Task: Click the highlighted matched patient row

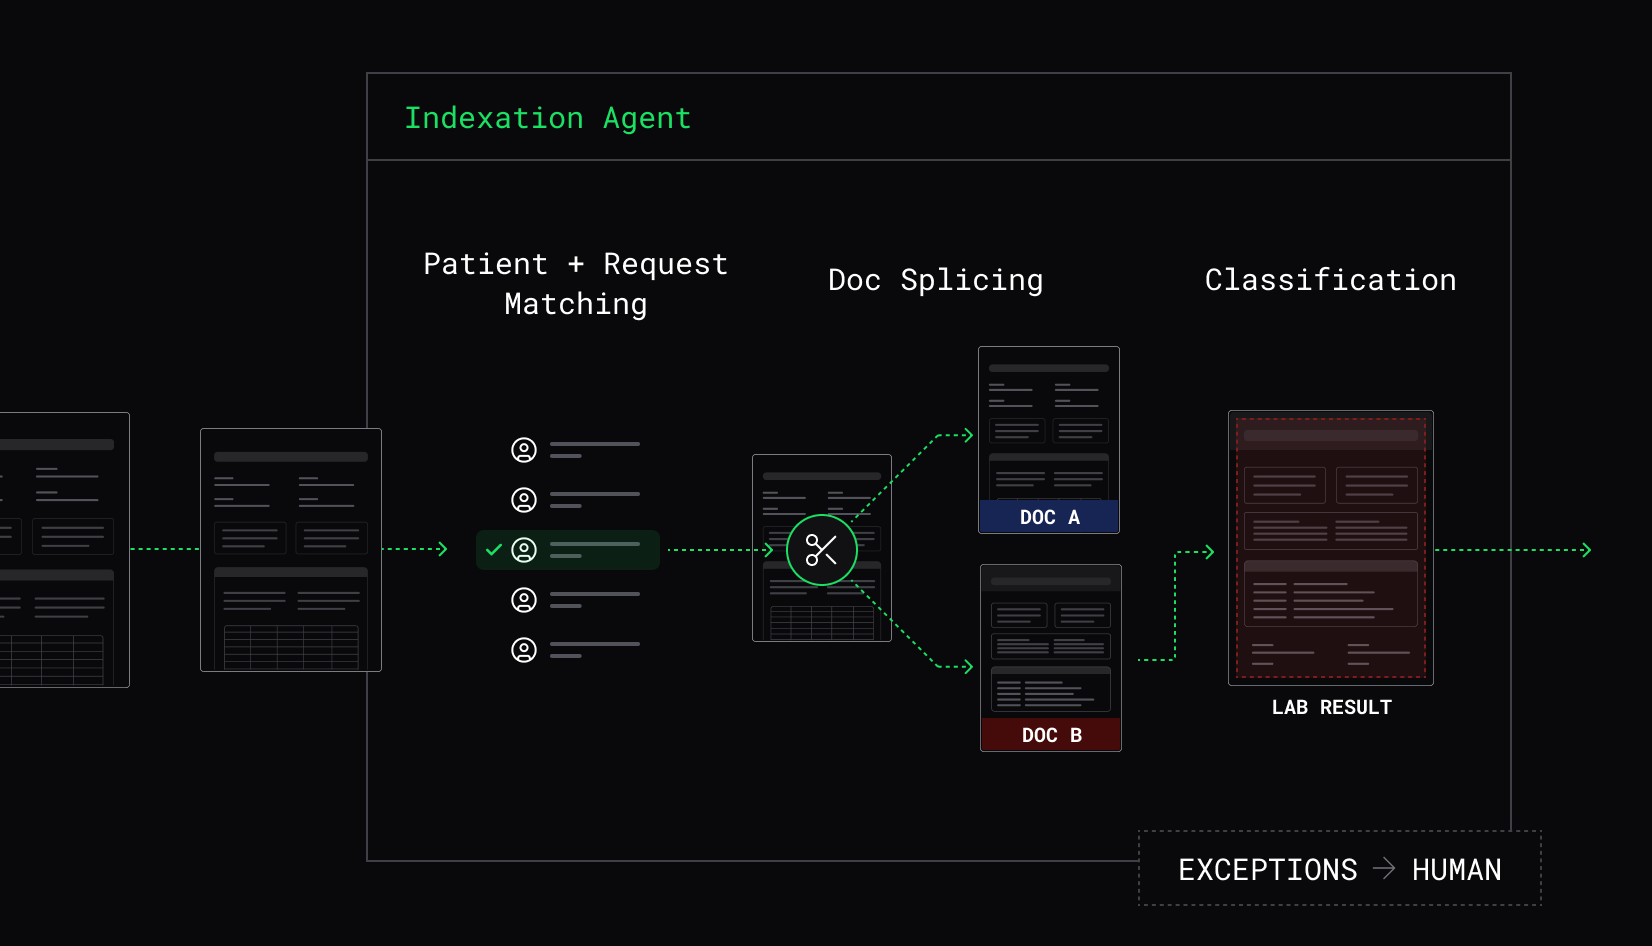Action: tap(568, 550)
